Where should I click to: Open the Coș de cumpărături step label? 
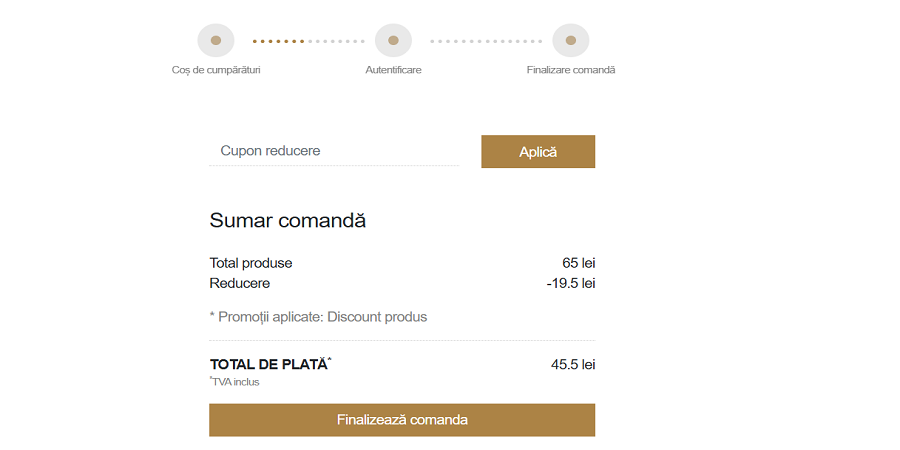click(x=216, y=70)
